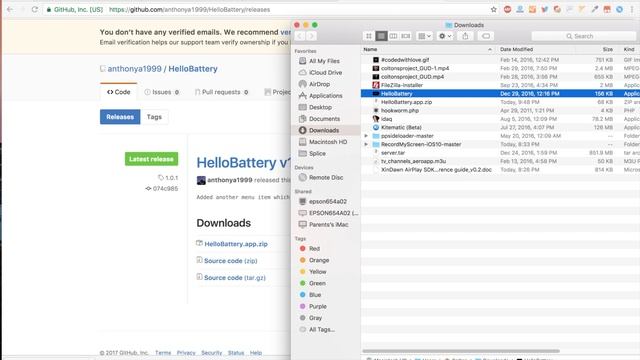Open the Finder action gear menu

[445, 36]
